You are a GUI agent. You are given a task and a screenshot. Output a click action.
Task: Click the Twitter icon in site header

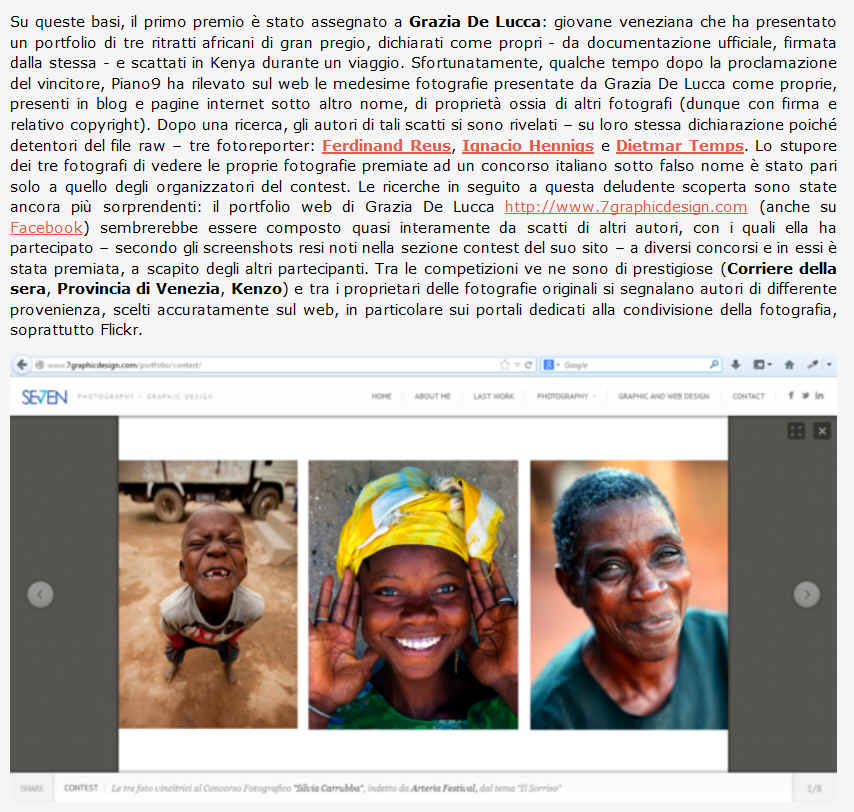coord(805,396)
